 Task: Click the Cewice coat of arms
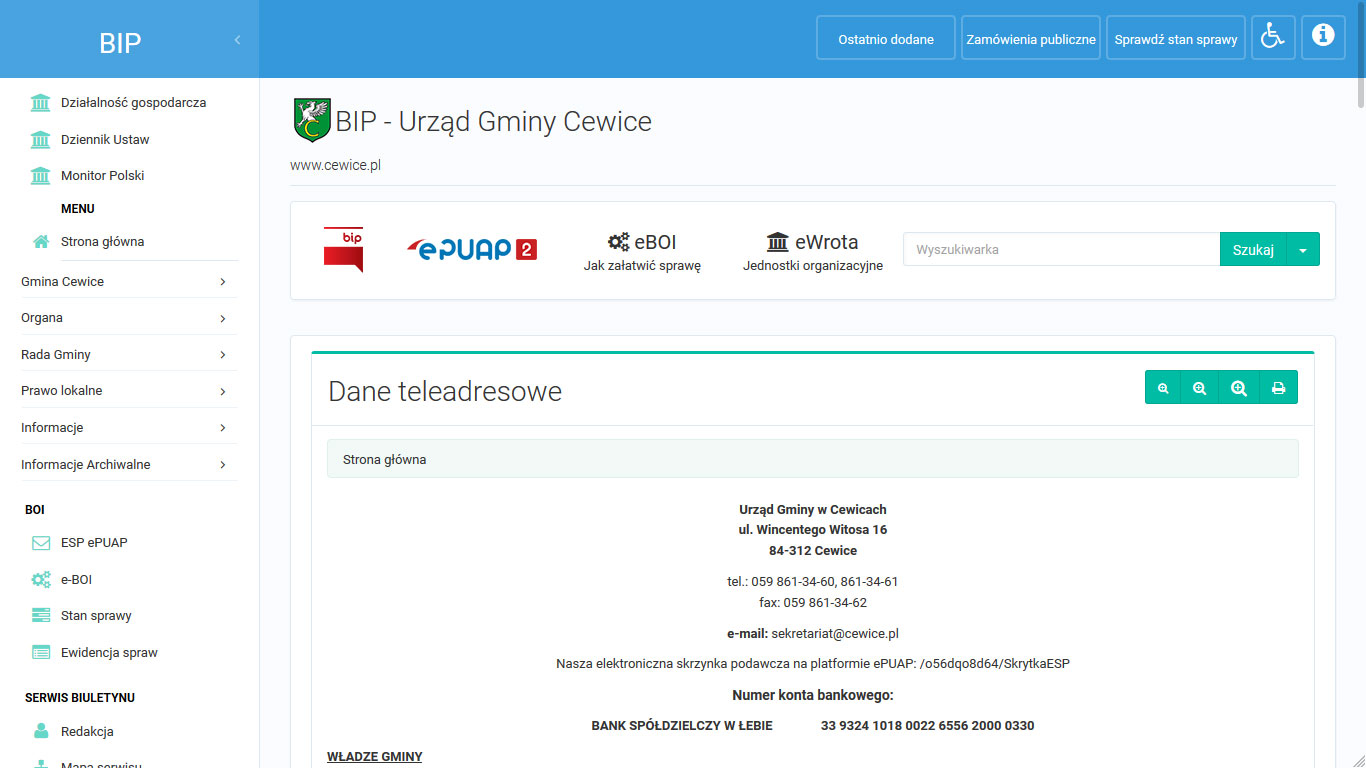click(x=311, y=121)
